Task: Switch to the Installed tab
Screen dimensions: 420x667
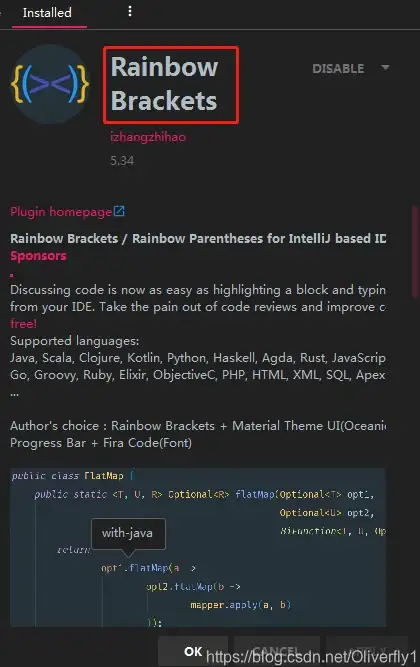Action: point(47,13)
